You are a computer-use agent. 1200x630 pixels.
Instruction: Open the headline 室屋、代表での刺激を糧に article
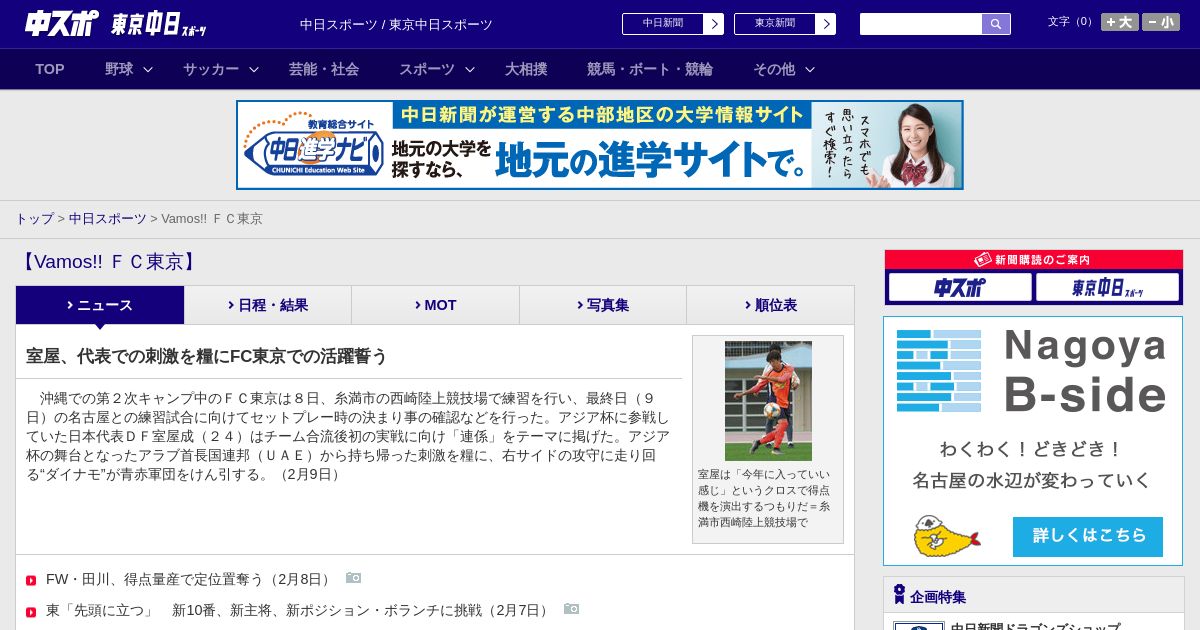coord(207,356)
